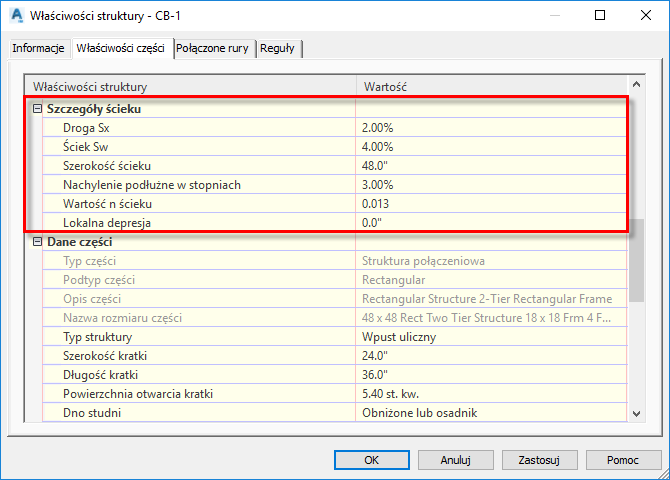
Task: Collapse the Szczegóły ścieku group
Action: pos(37,109)
